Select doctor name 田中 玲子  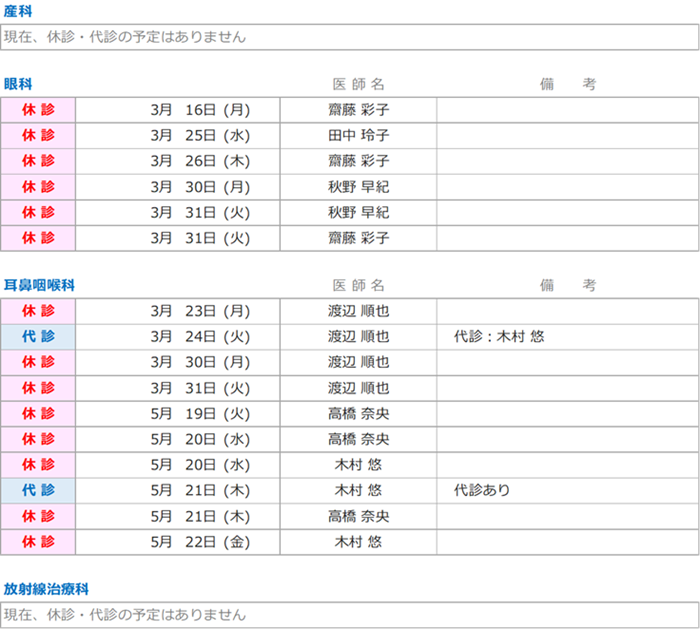(358, 135)
